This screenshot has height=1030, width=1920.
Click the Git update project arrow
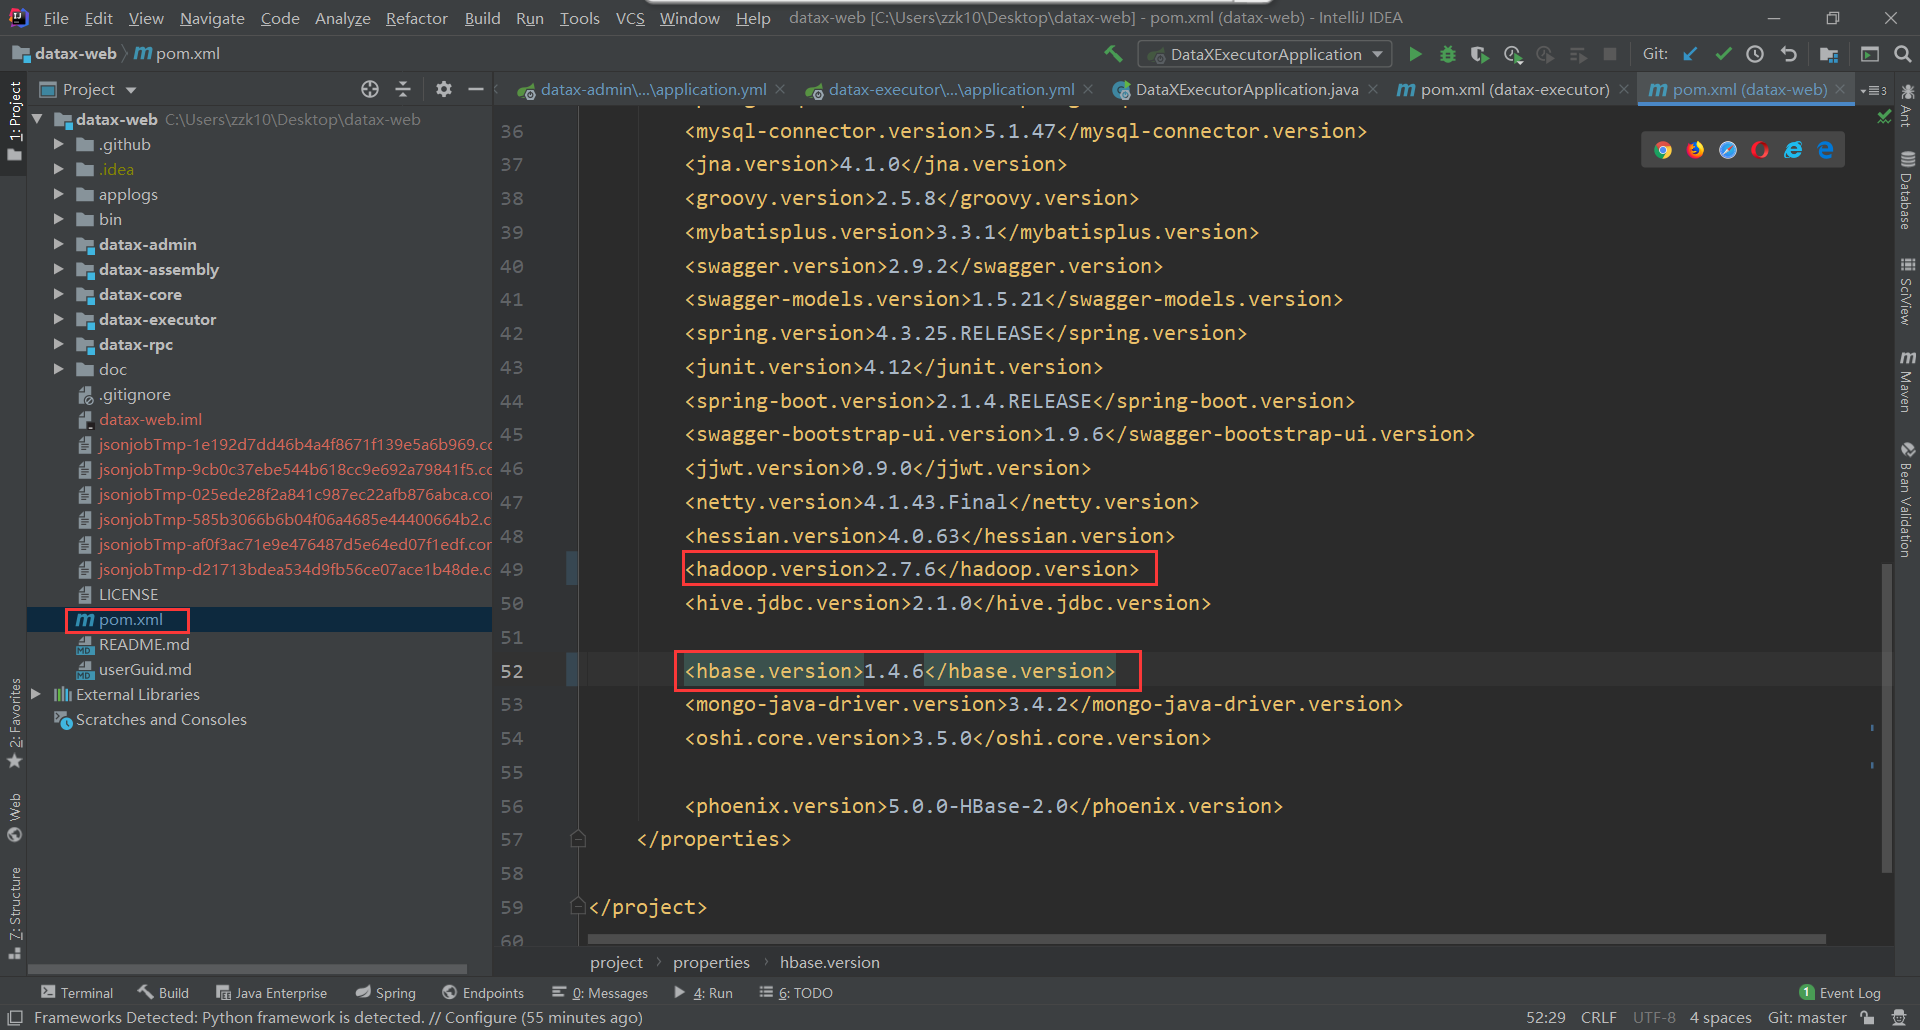(x=1690, y=54)
